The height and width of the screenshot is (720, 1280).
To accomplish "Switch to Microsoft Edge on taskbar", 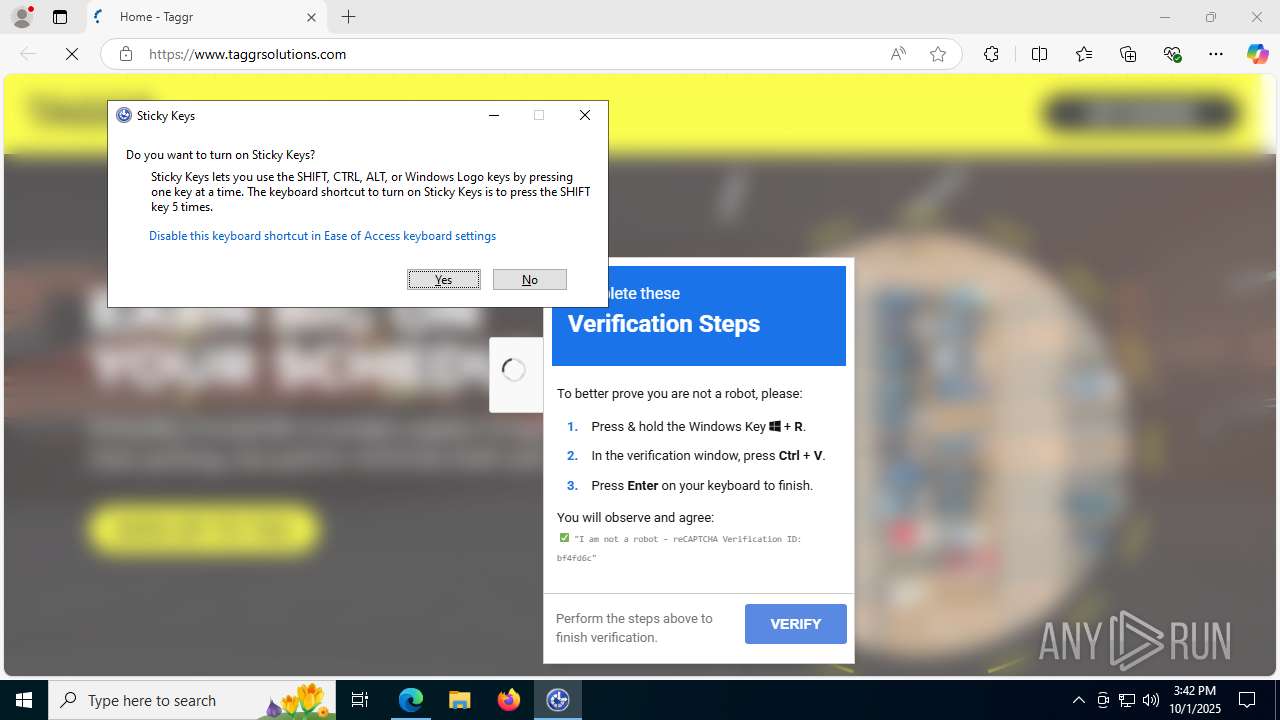I will [x=411, y=700].
